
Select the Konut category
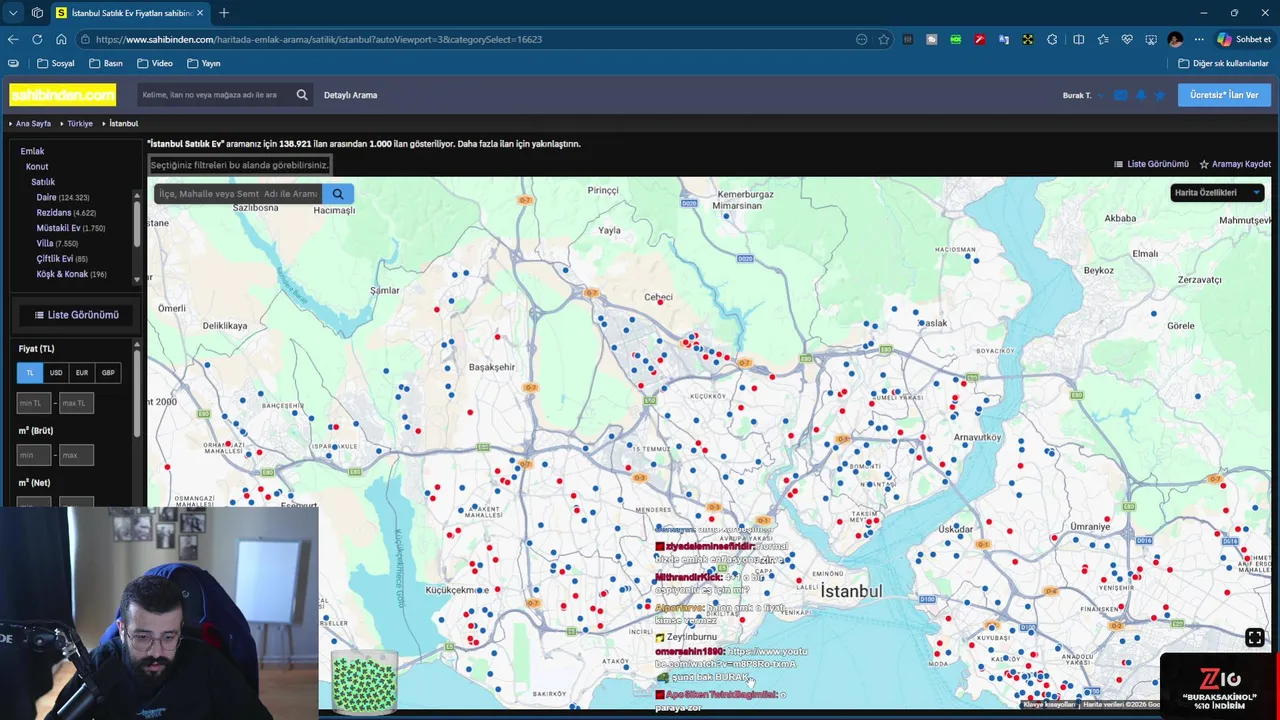pyautogui.click(x=37, y=167)
